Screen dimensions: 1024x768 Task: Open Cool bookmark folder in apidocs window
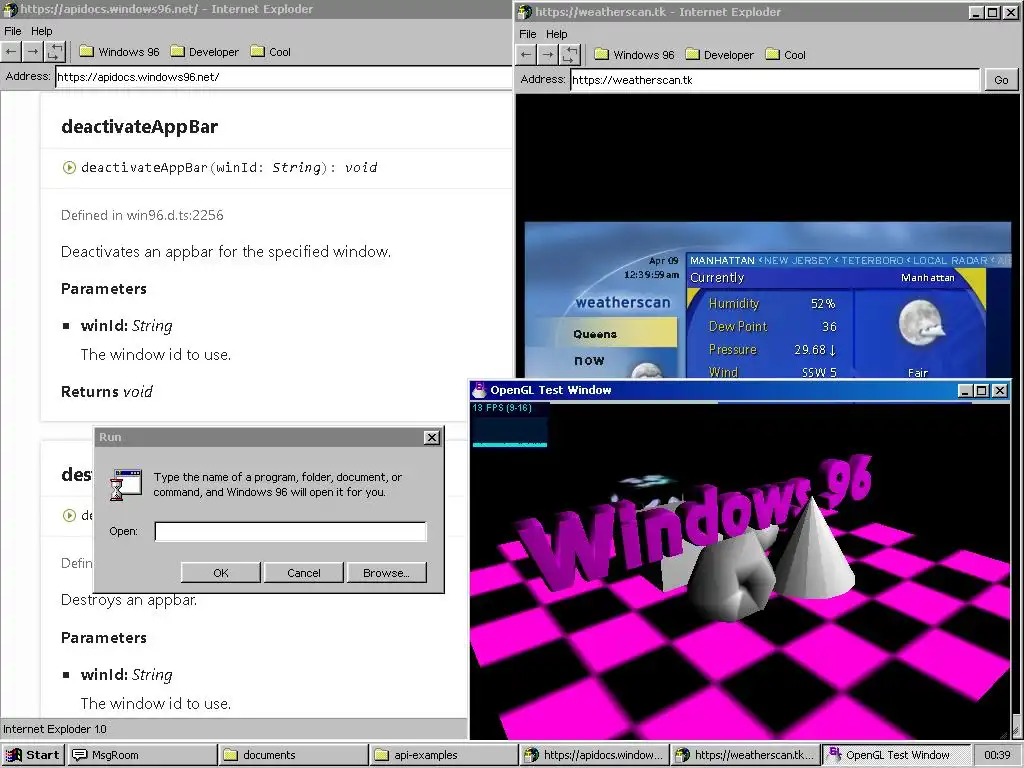point(271,52)
